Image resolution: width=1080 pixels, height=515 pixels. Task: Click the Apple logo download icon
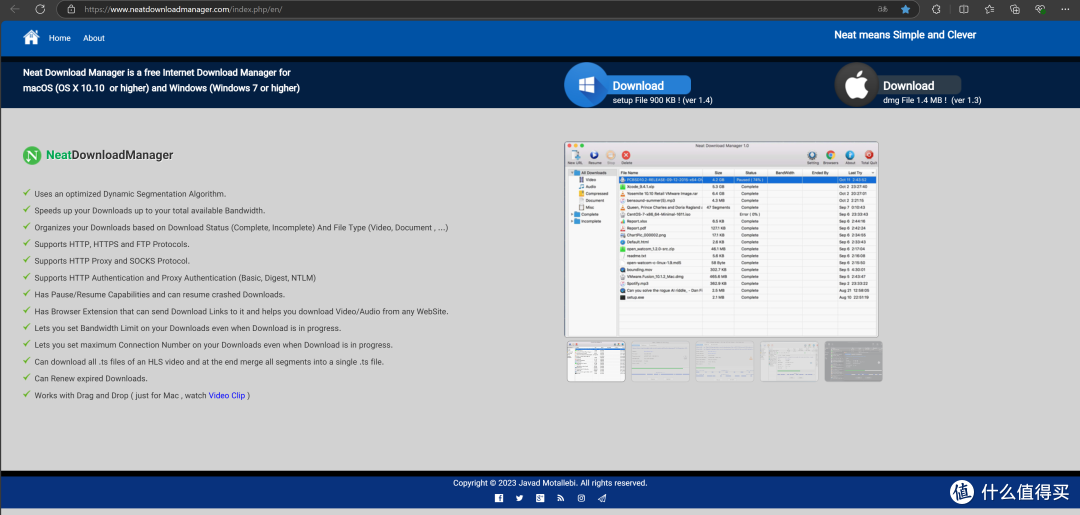tap(856, 85)
